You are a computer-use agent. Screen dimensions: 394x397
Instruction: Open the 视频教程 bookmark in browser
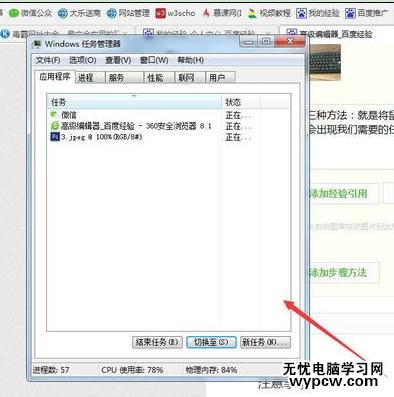269,13
